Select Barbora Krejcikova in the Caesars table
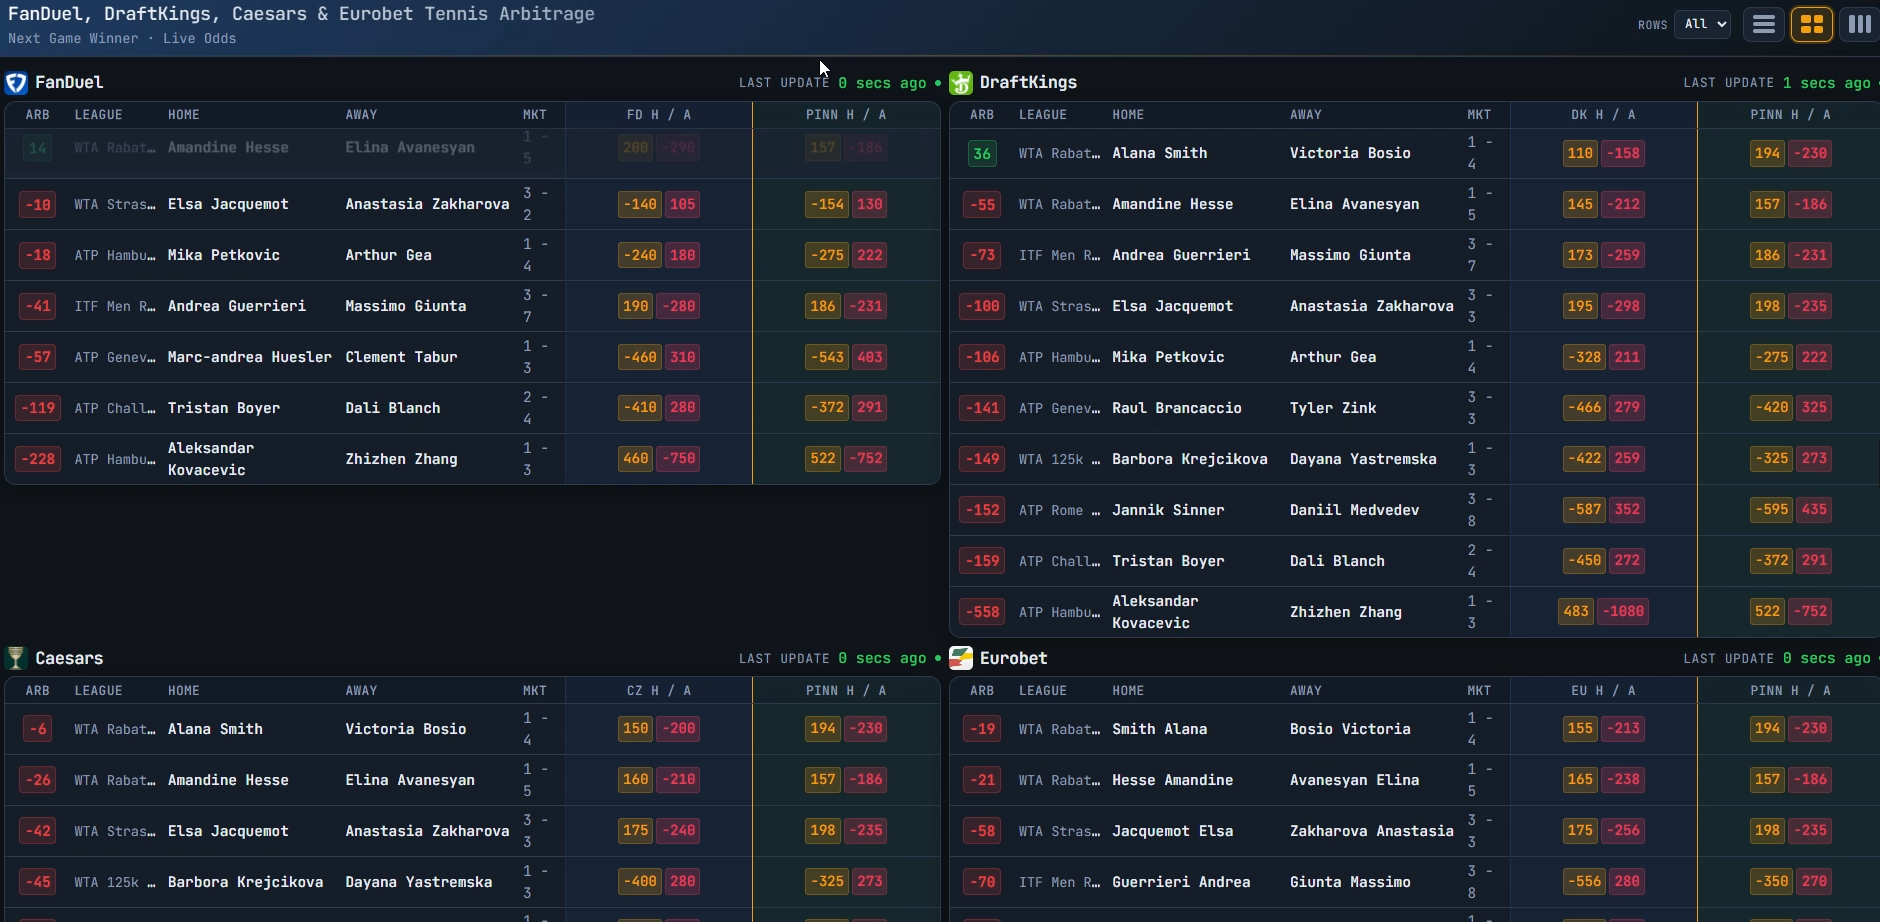 tap(246, 882)
